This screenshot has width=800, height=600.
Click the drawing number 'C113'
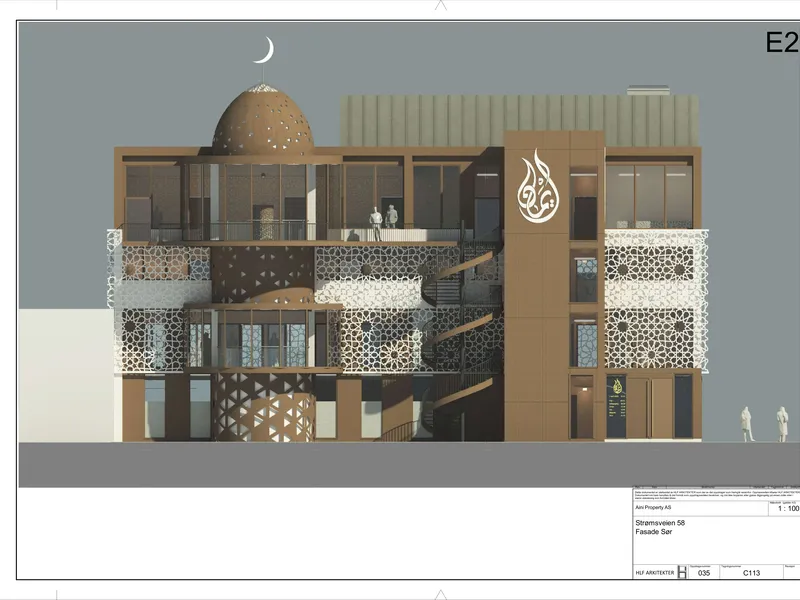coord(752,573)
